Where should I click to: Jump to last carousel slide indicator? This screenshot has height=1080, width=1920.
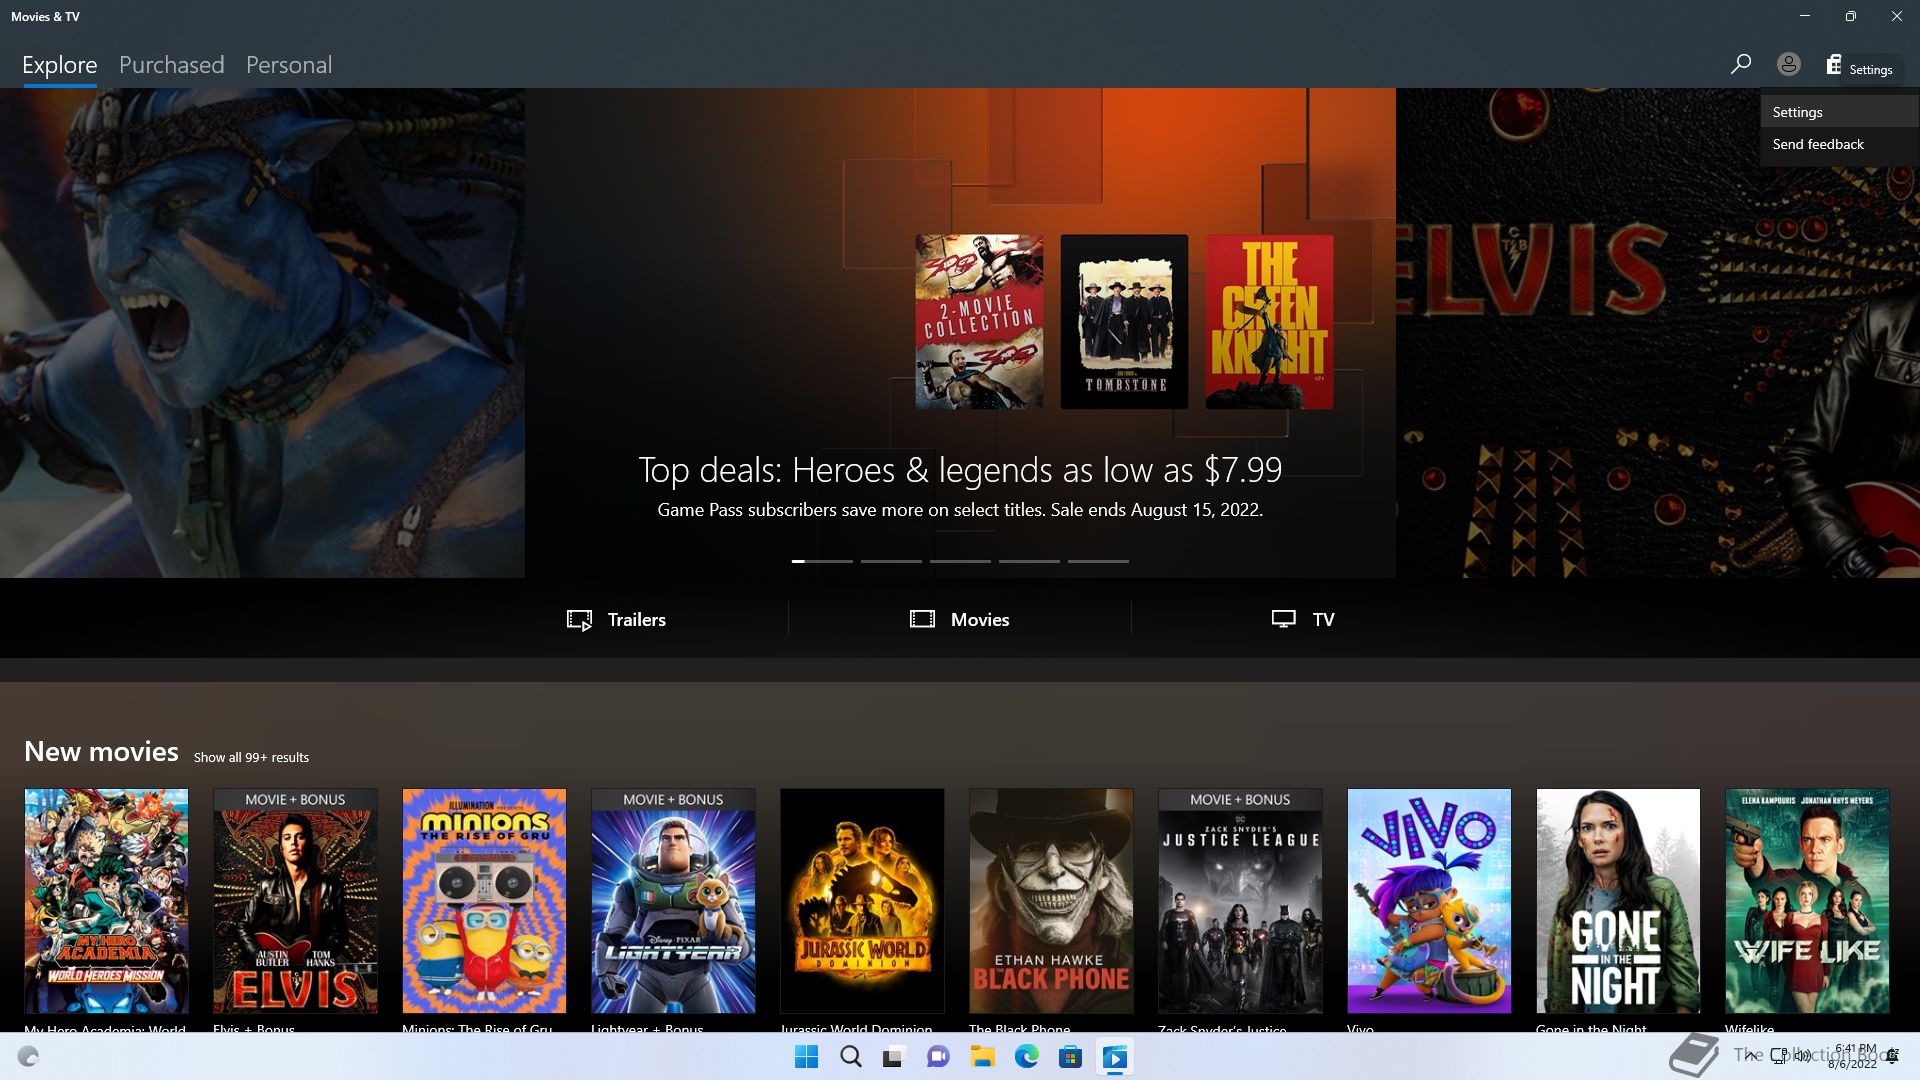coord(1098,561)
